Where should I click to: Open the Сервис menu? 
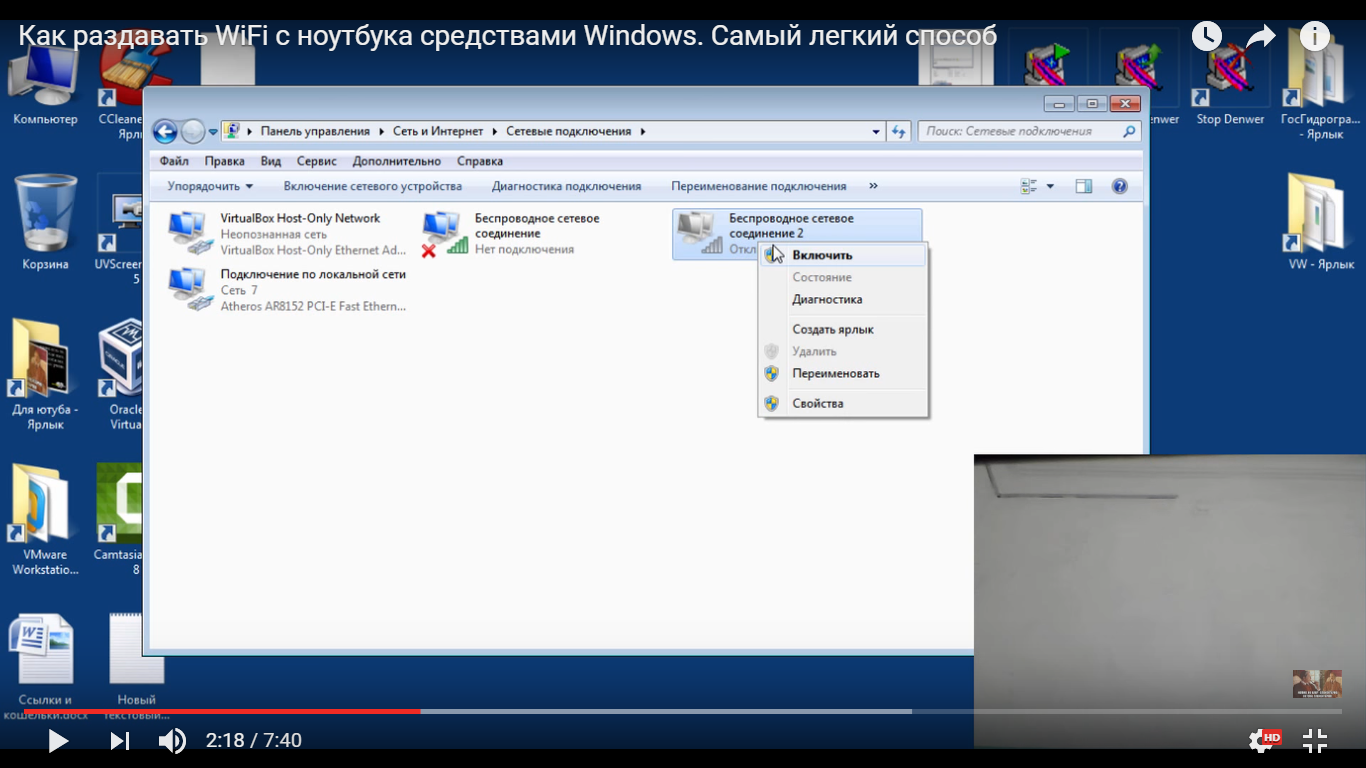tap(317, 161)
